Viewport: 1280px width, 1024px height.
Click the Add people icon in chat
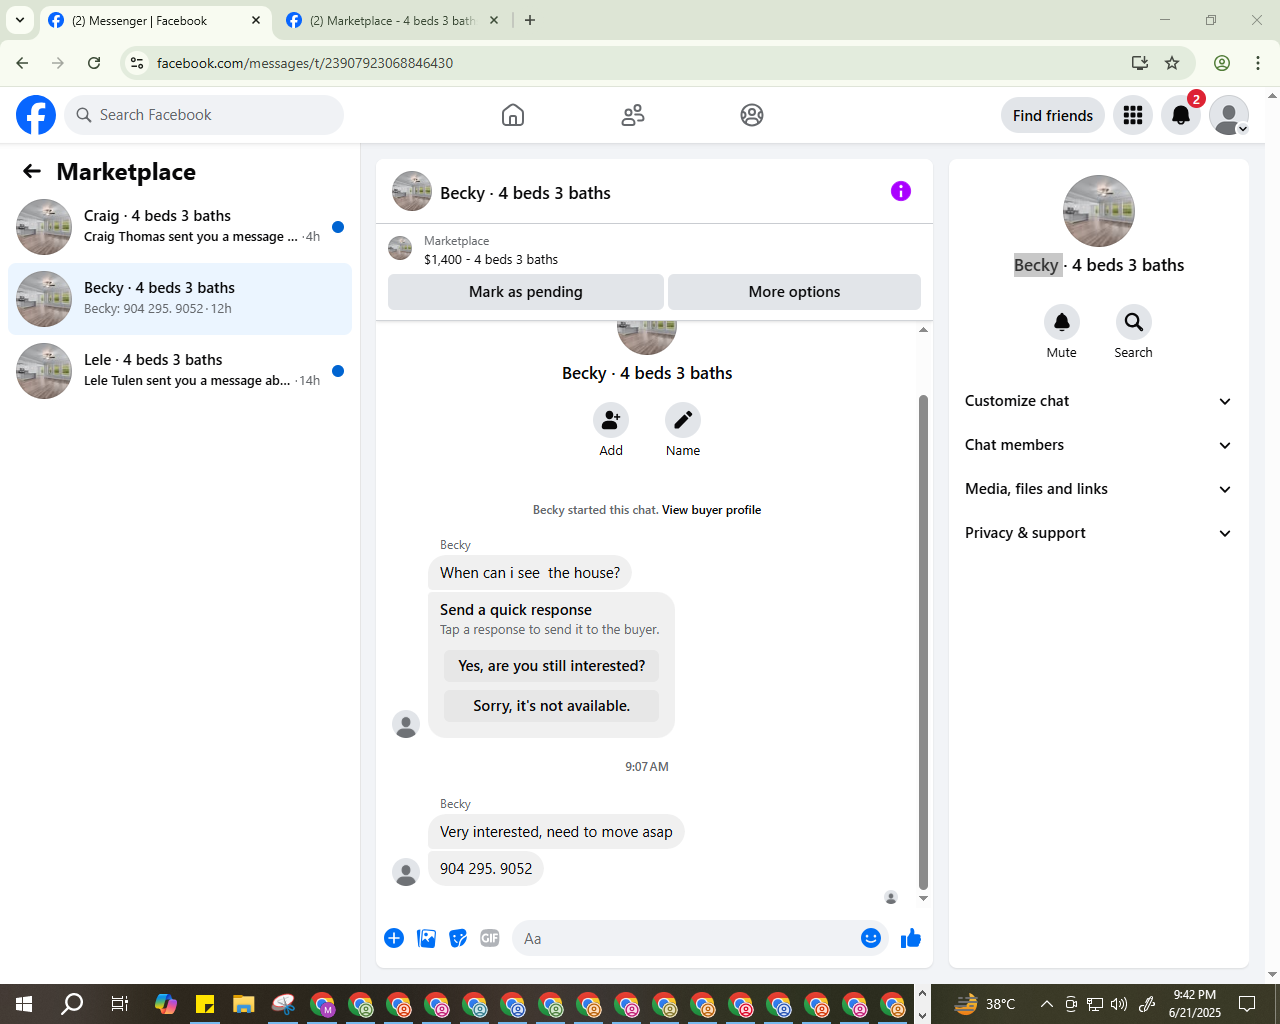click(x=611, y=420)
